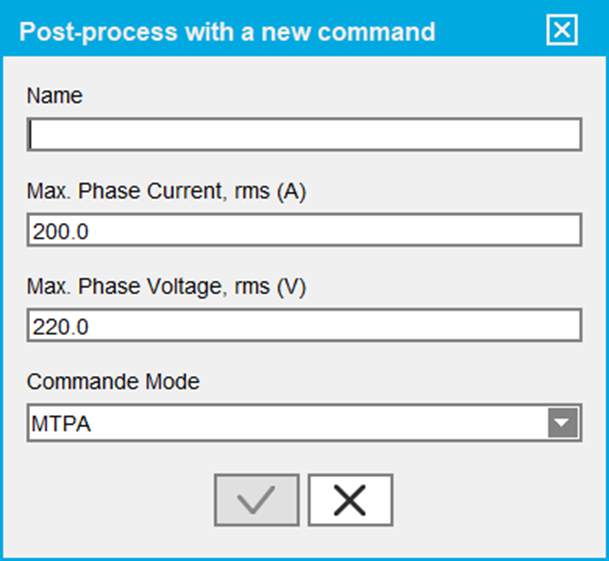Click the 200.0 current value

(61, 231)
